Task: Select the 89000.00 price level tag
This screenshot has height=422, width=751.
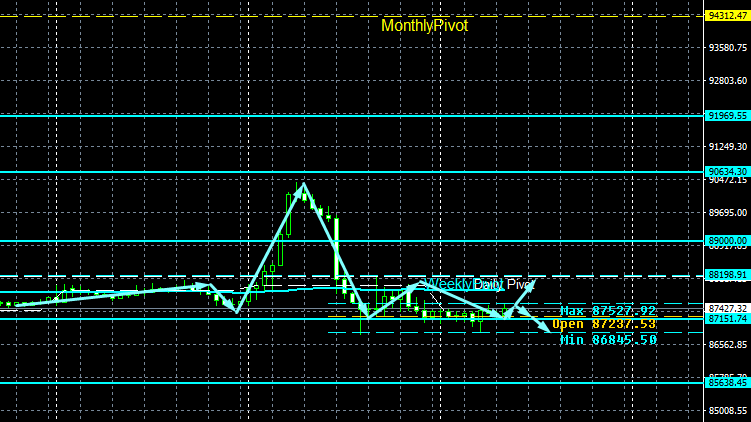Action: click(728, 241)
